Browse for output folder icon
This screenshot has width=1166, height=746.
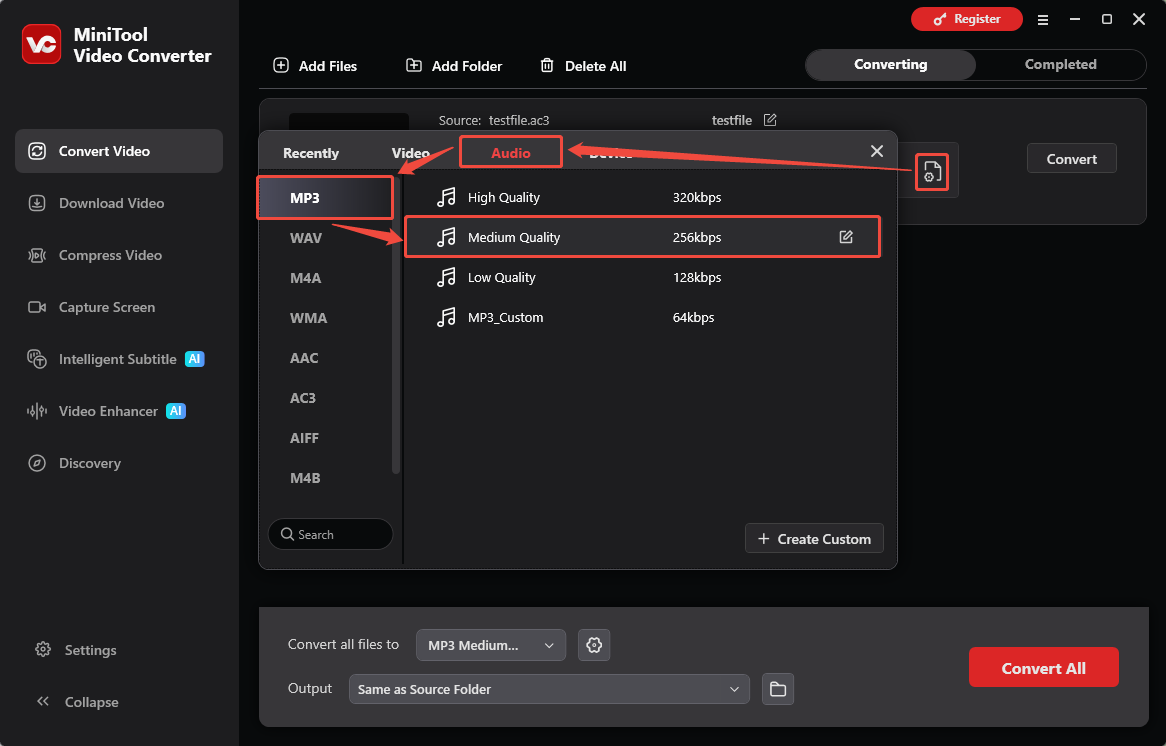778,689
